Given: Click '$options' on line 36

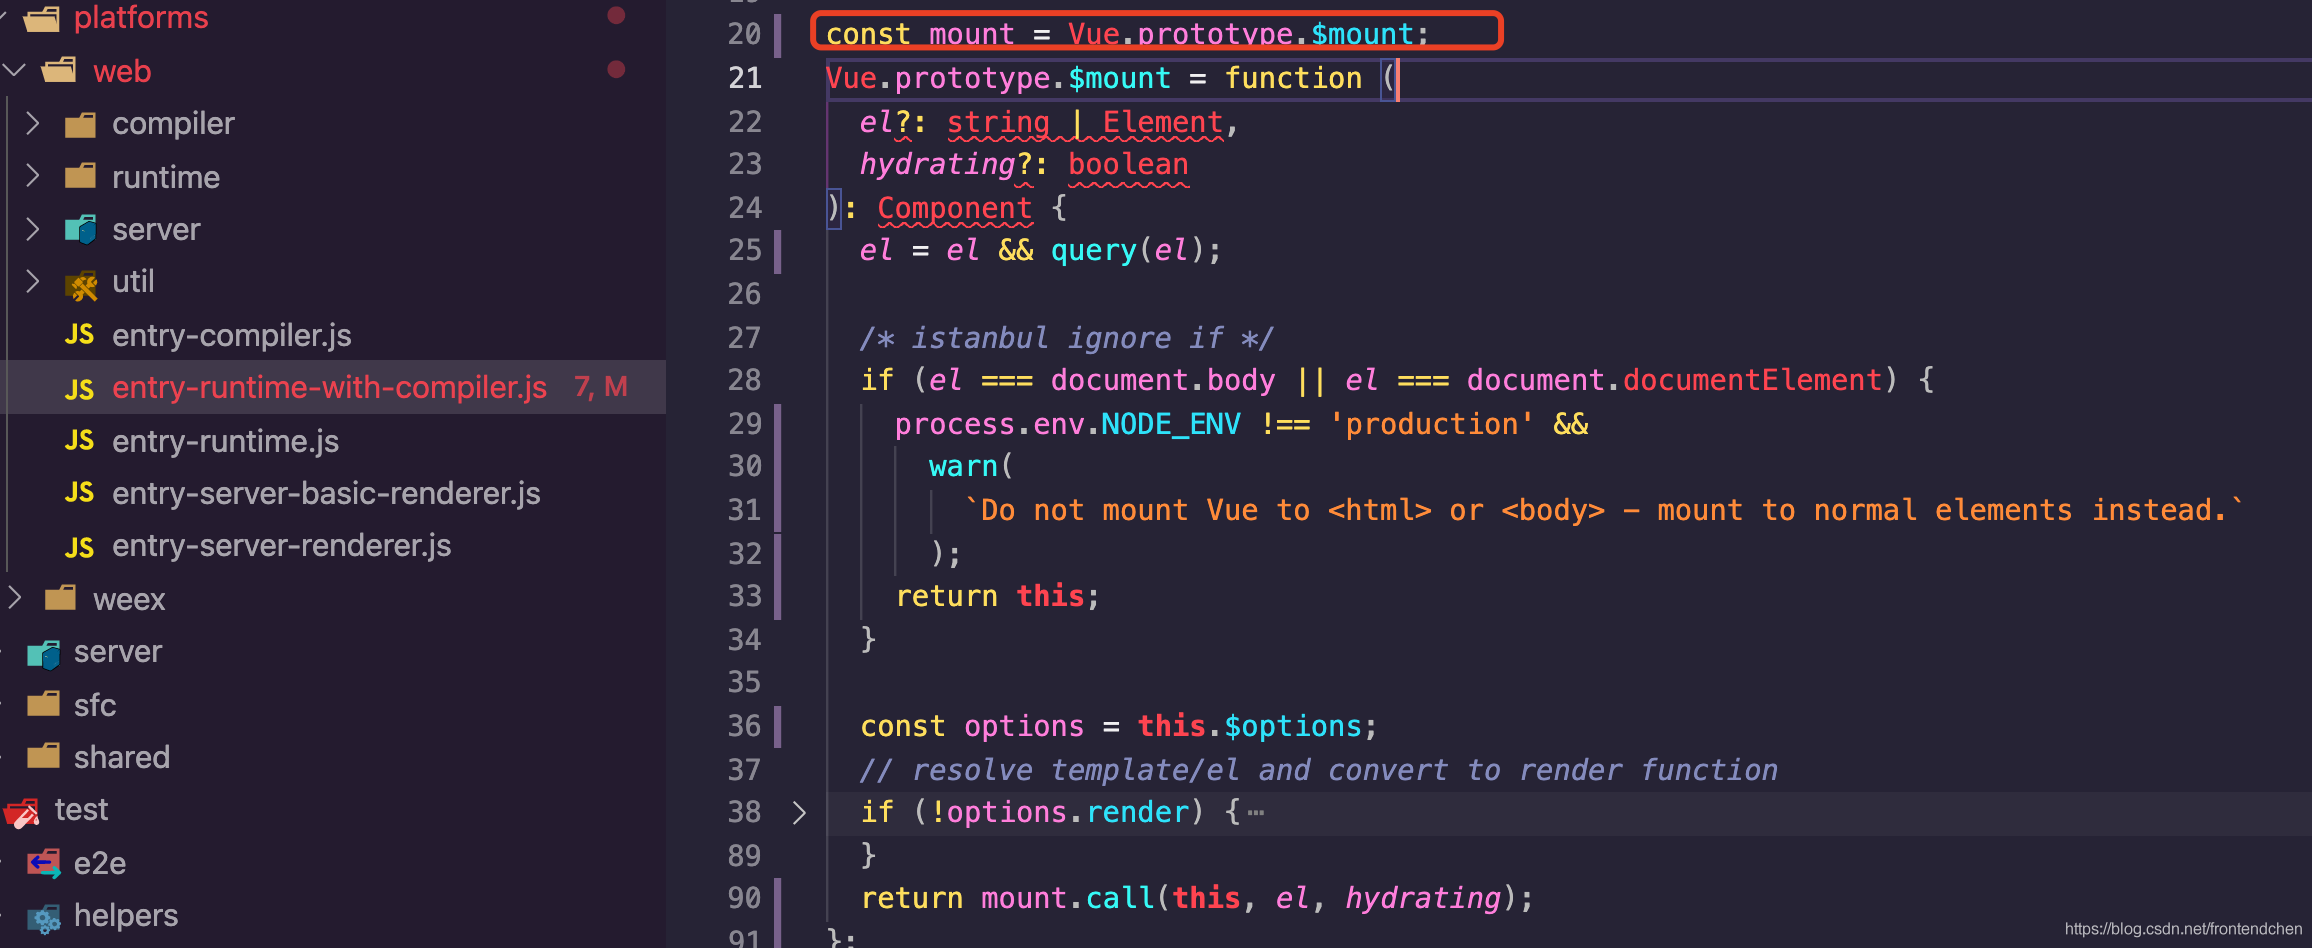Looking at the screenshot, I should (1293, 726).
